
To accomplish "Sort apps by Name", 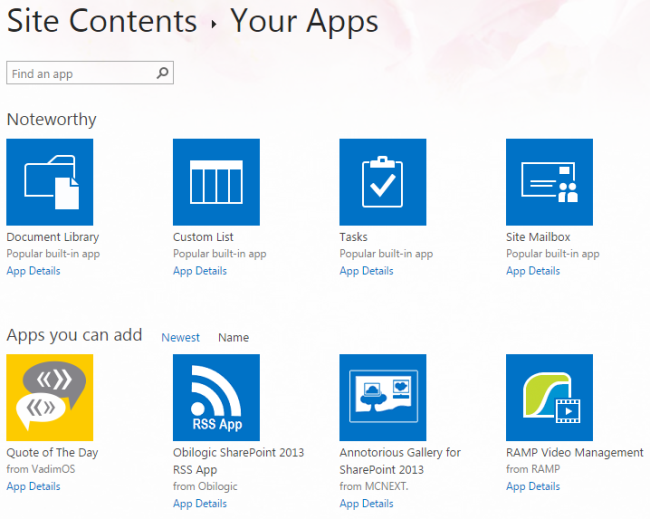I will (233, 338).
